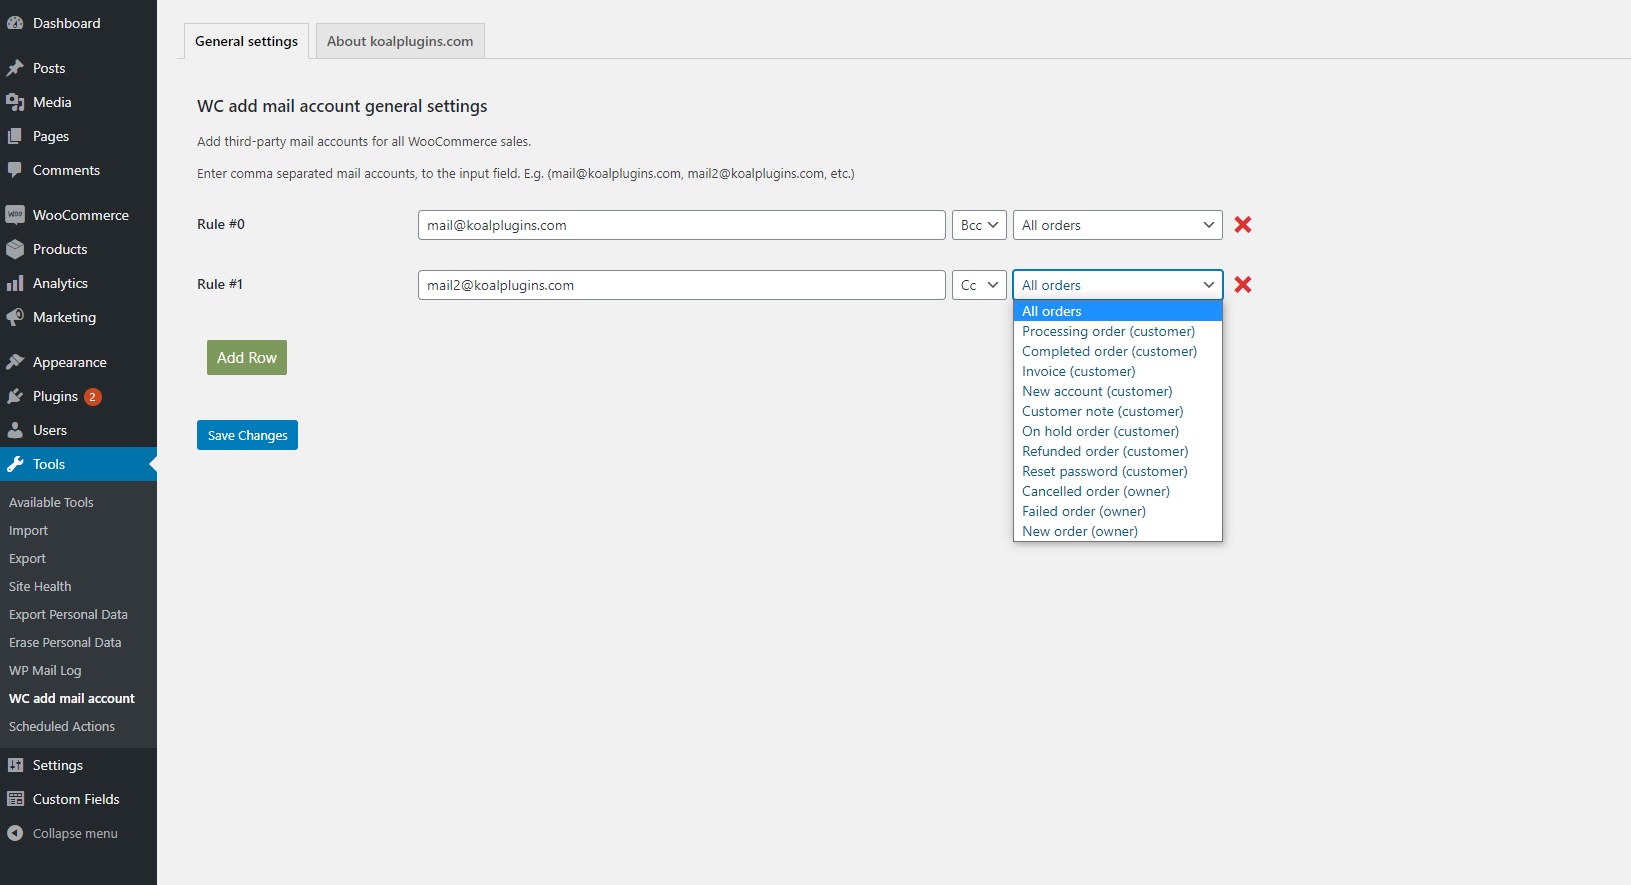Click the Marketing megaphone icon
This screenshot has height=885, width=1631.
(15, 317)
